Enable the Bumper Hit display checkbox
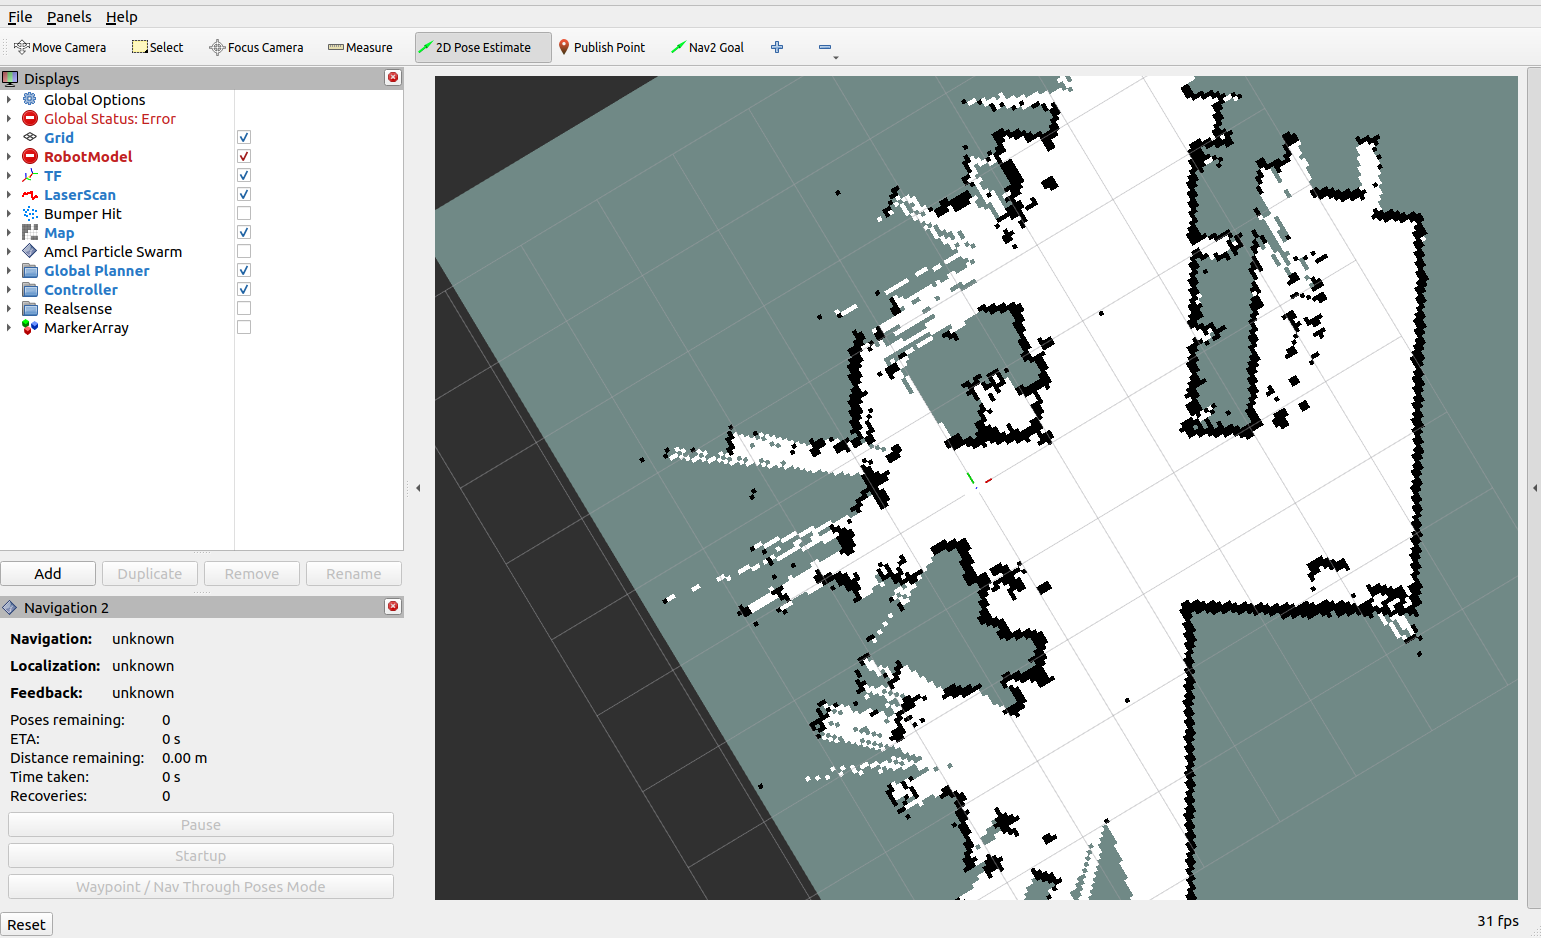 tap(244, 213)
